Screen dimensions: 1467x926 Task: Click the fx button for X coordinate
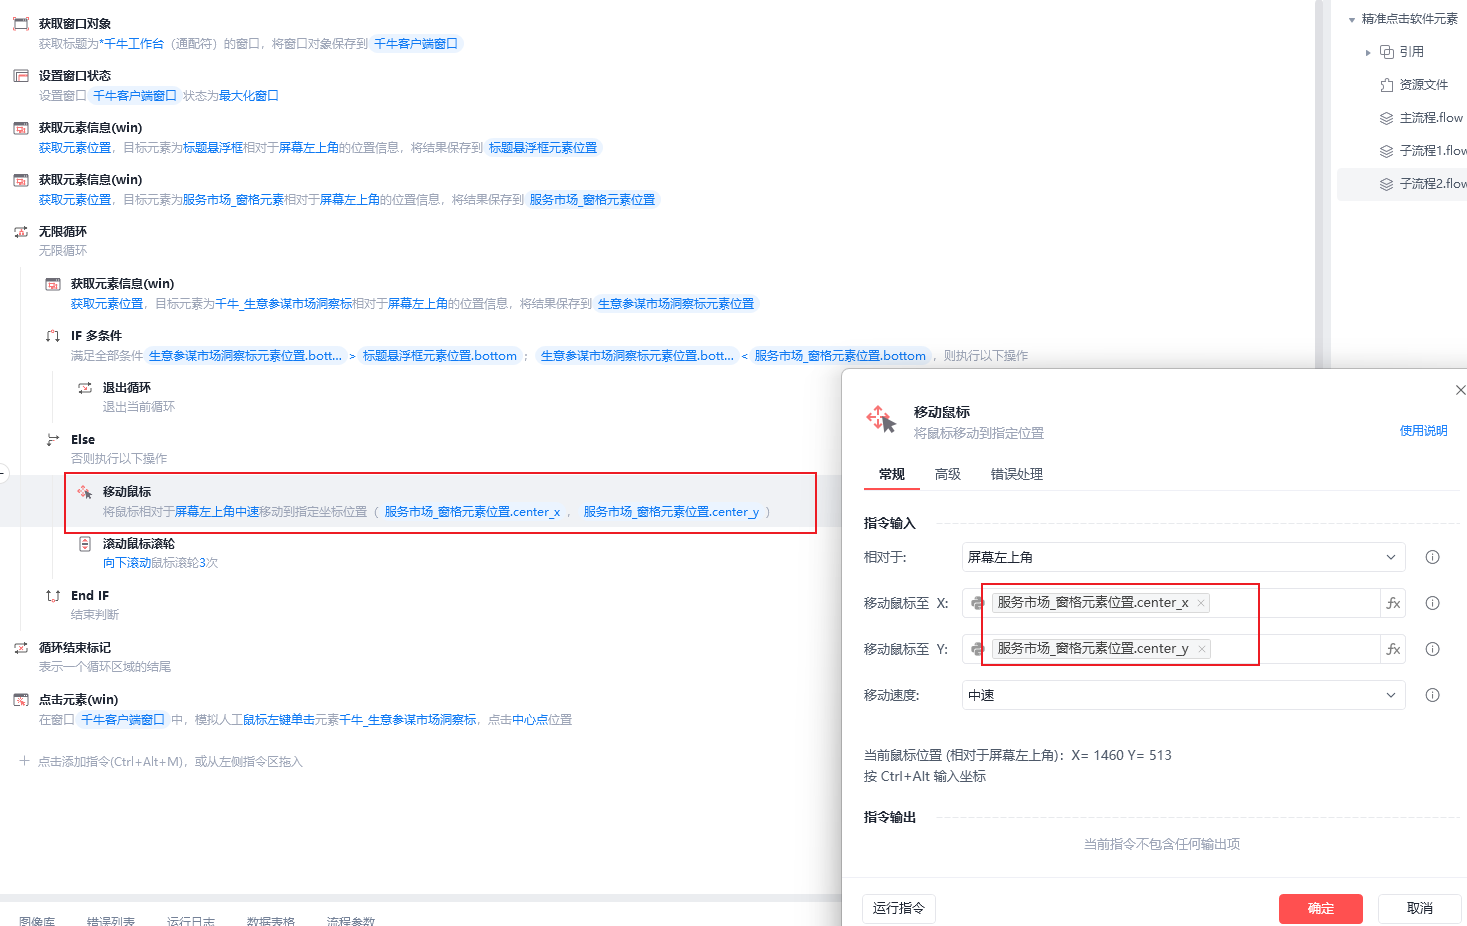tap(1393, 603)
